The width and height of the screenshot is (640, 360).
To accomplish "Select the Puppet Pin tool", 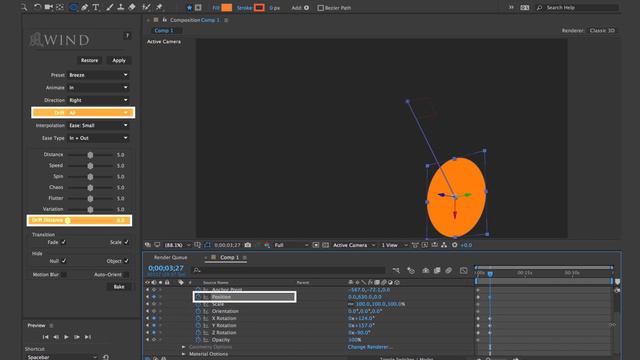I will click(x=159, y=7).
